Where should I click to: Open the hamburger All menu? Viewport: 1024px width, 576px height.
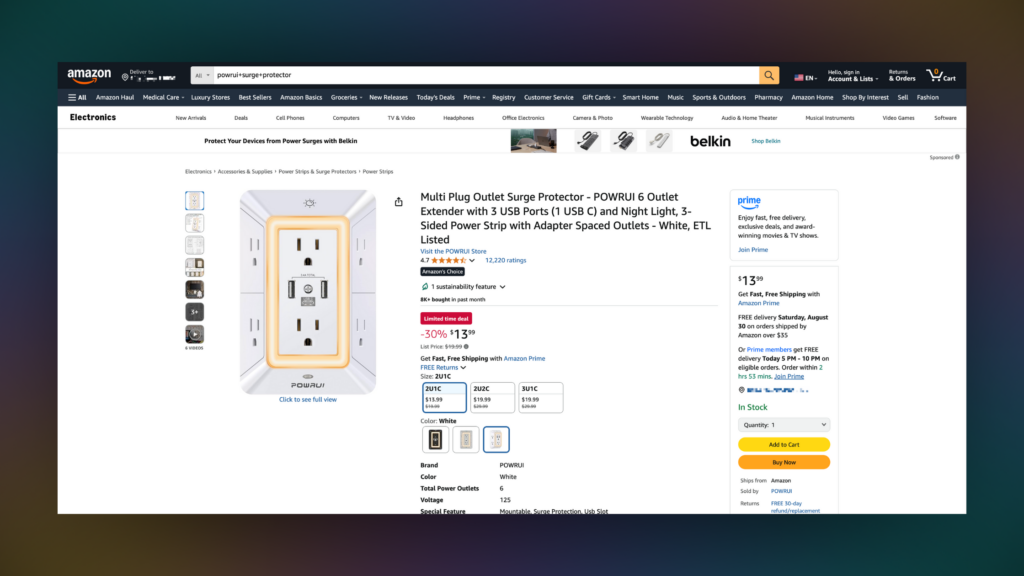[x=77, y=97]
